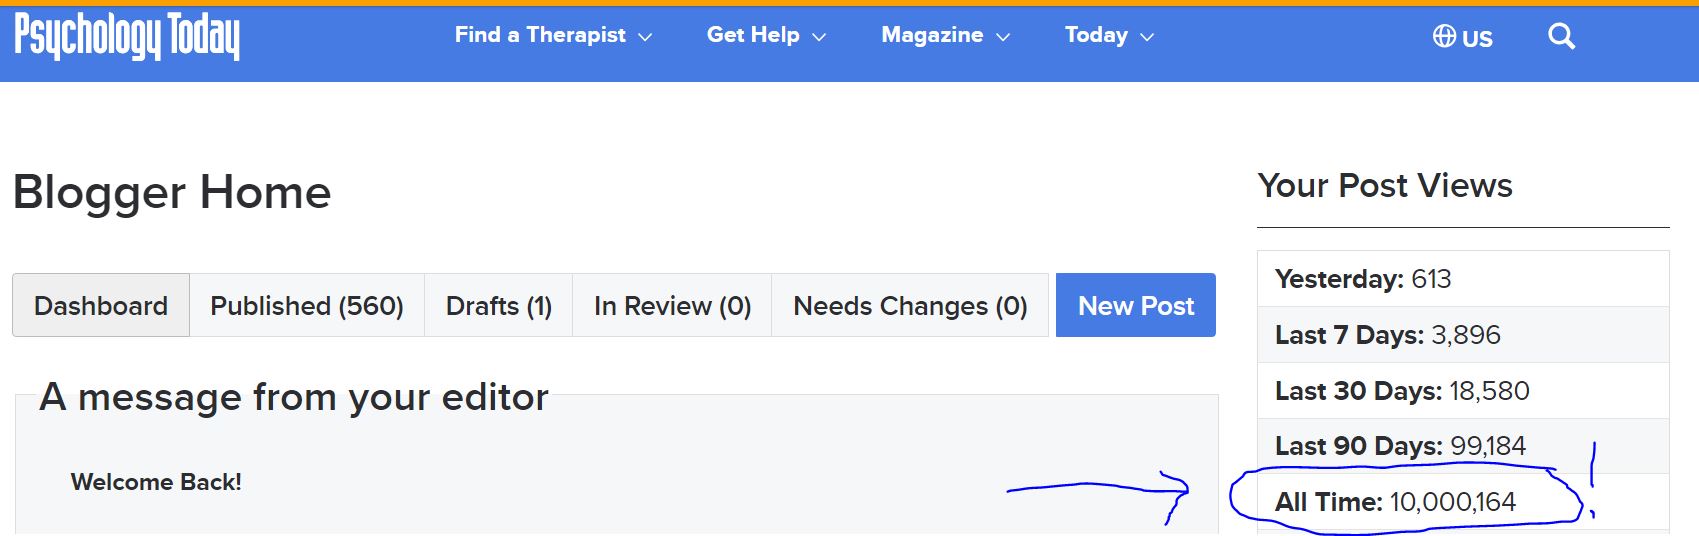Select the All Time views row
1699x536 pixels.
tap(1463, 502)
